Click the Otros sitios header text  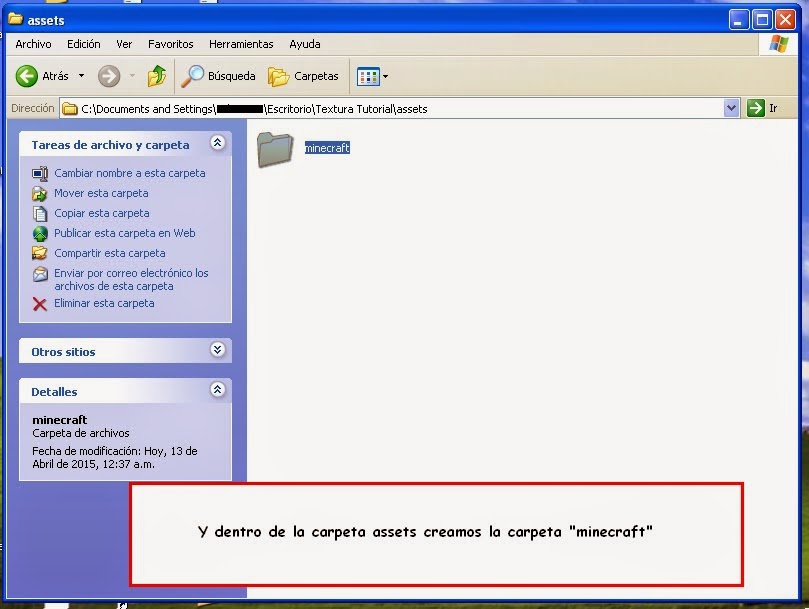point(63,352)
